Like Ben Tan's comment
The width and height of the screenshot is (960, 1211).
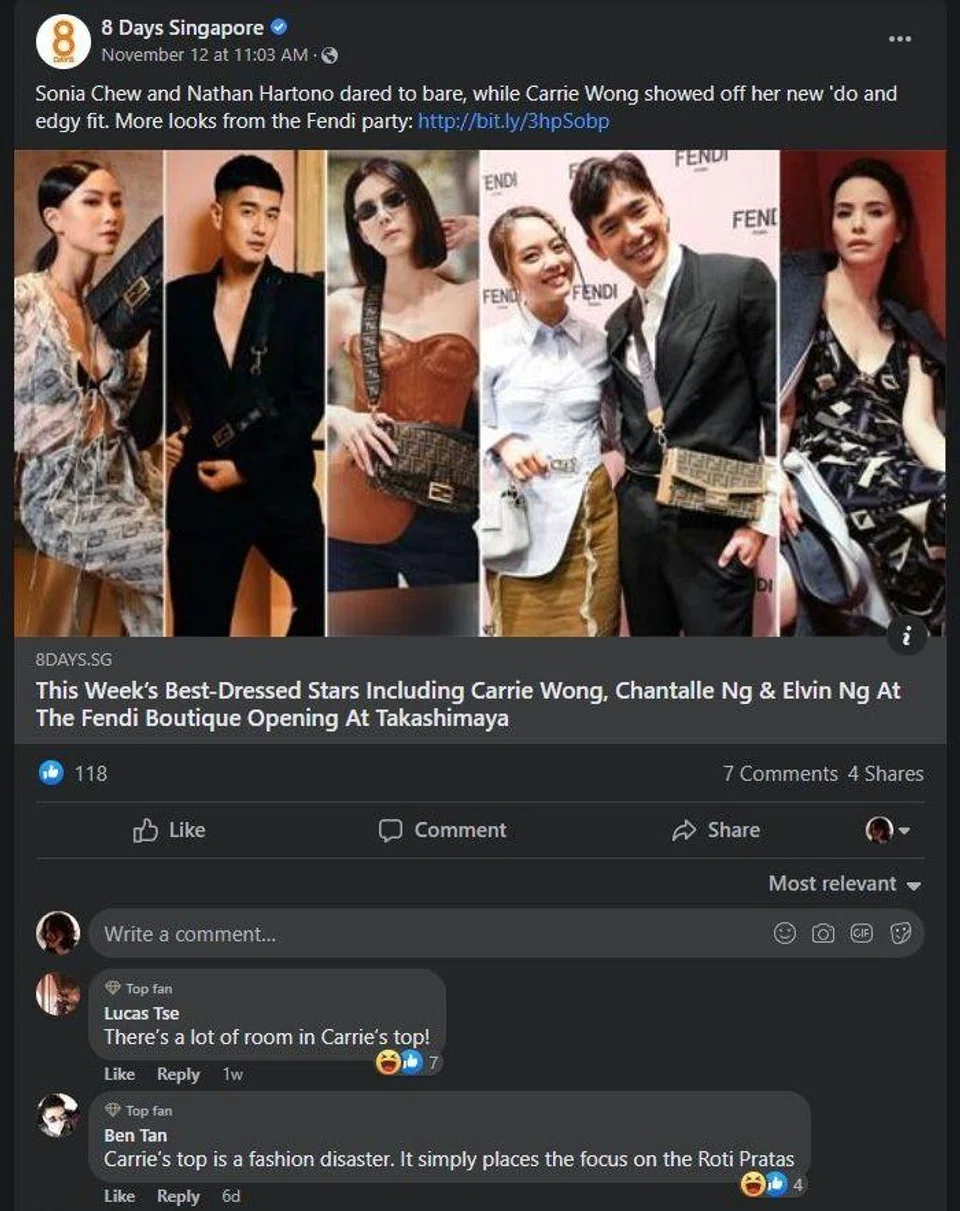point(119,1196)
